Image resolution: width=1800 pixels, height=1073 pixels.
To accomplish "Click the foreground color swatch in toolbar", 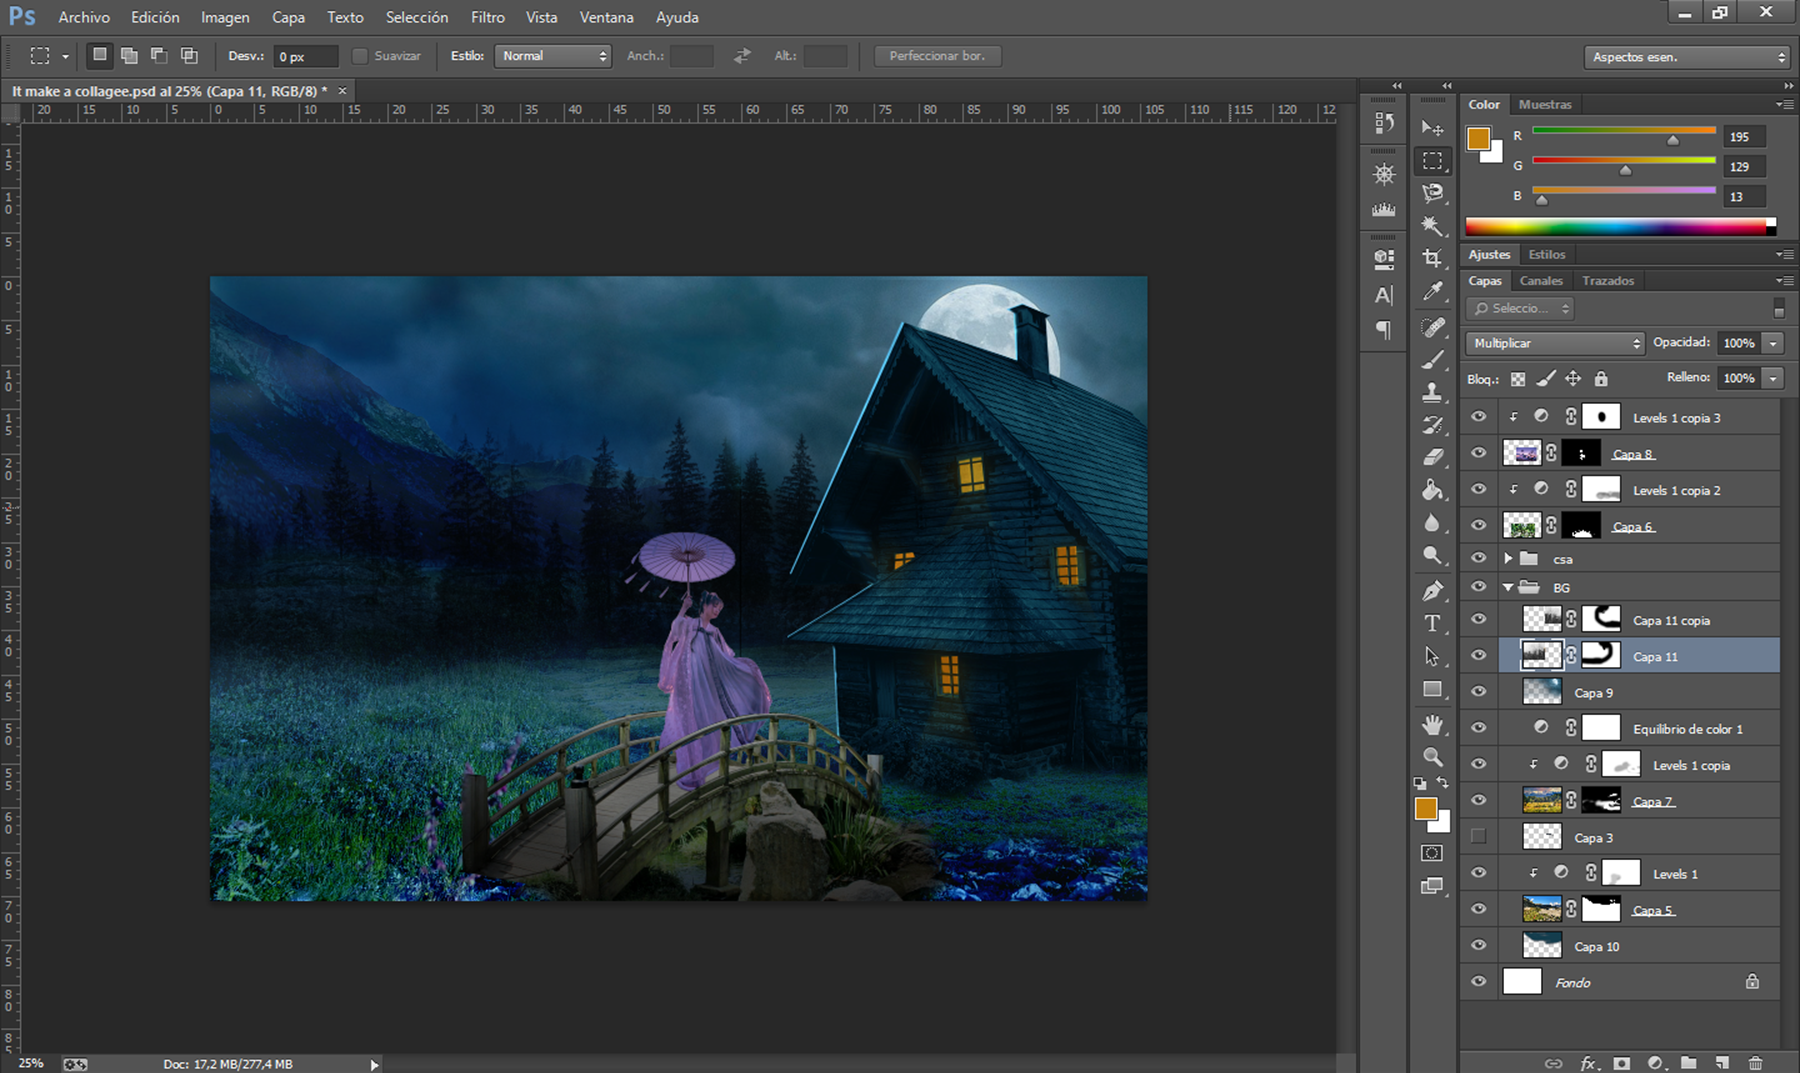I will tap(1426, 808).
